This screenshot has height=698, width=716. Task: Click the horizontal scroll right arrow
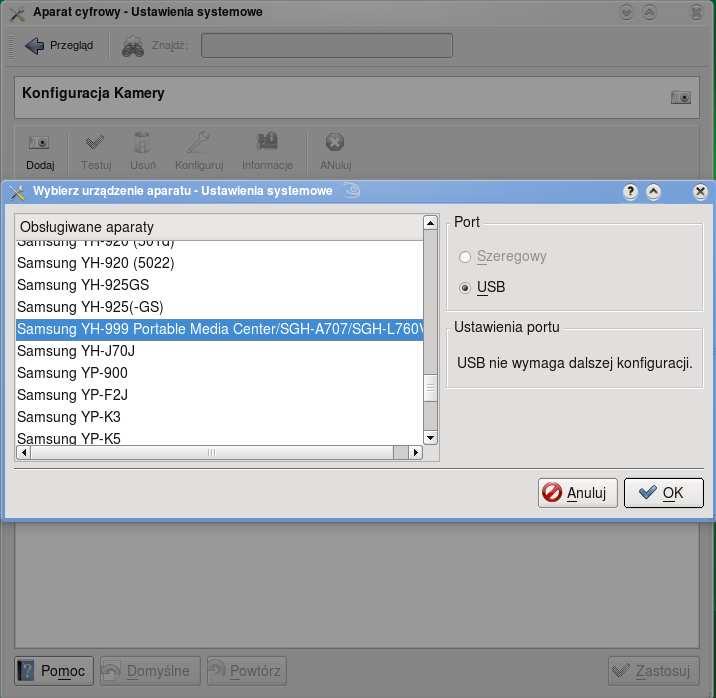click(415, 453)
